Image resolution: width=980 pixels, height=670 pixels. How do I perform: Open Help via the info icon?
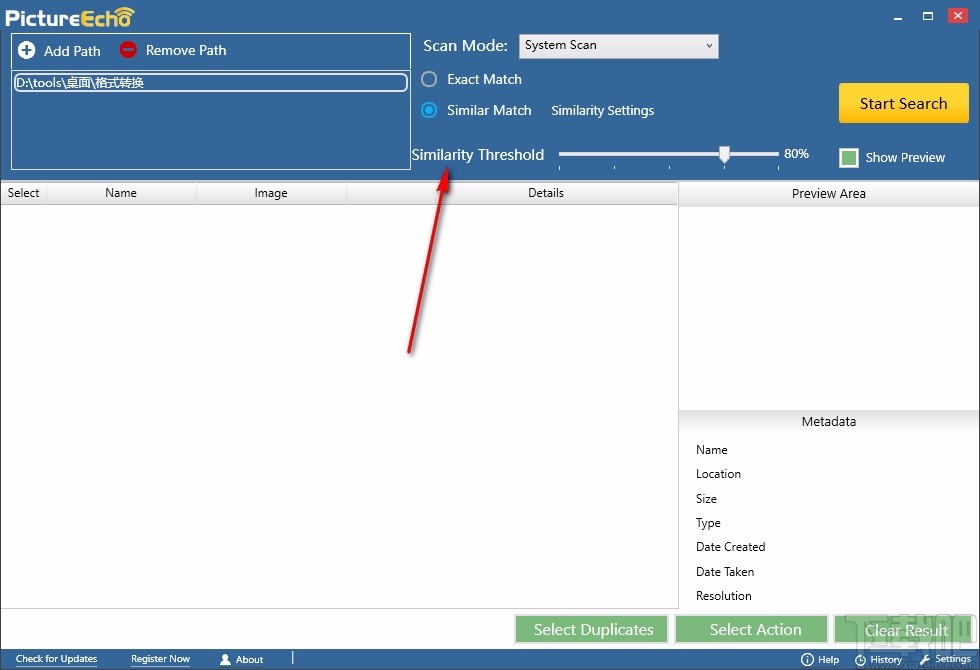(807, 659)
